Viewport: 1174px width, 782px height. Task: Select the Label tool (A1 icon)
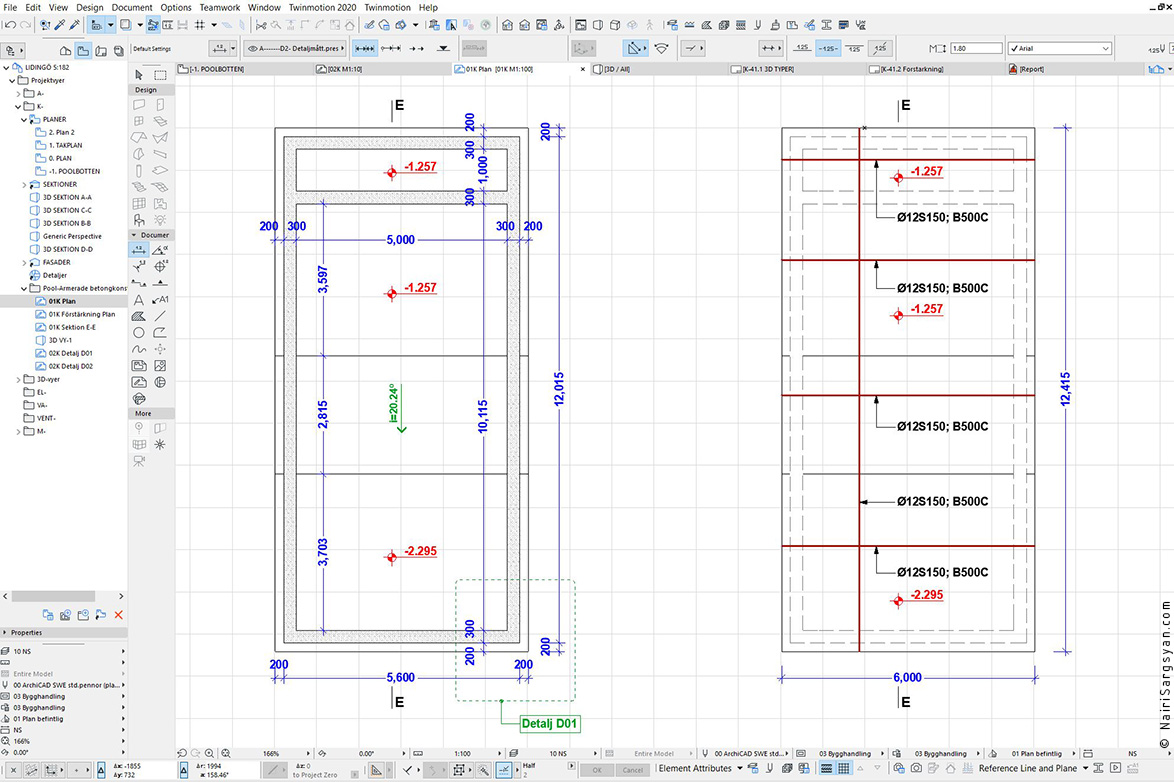click(160, 300)
